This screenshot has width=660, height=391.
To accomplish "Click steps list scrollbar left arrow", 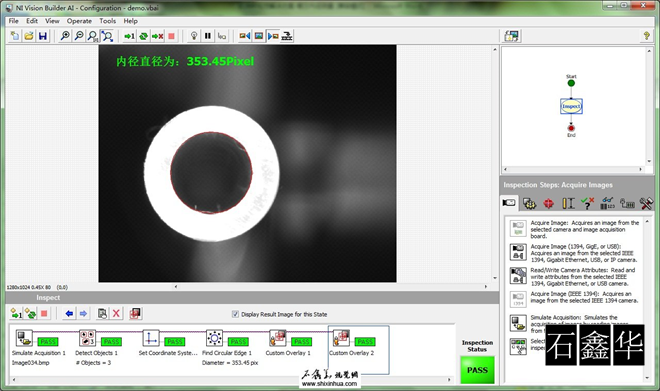I will point(13,380).
